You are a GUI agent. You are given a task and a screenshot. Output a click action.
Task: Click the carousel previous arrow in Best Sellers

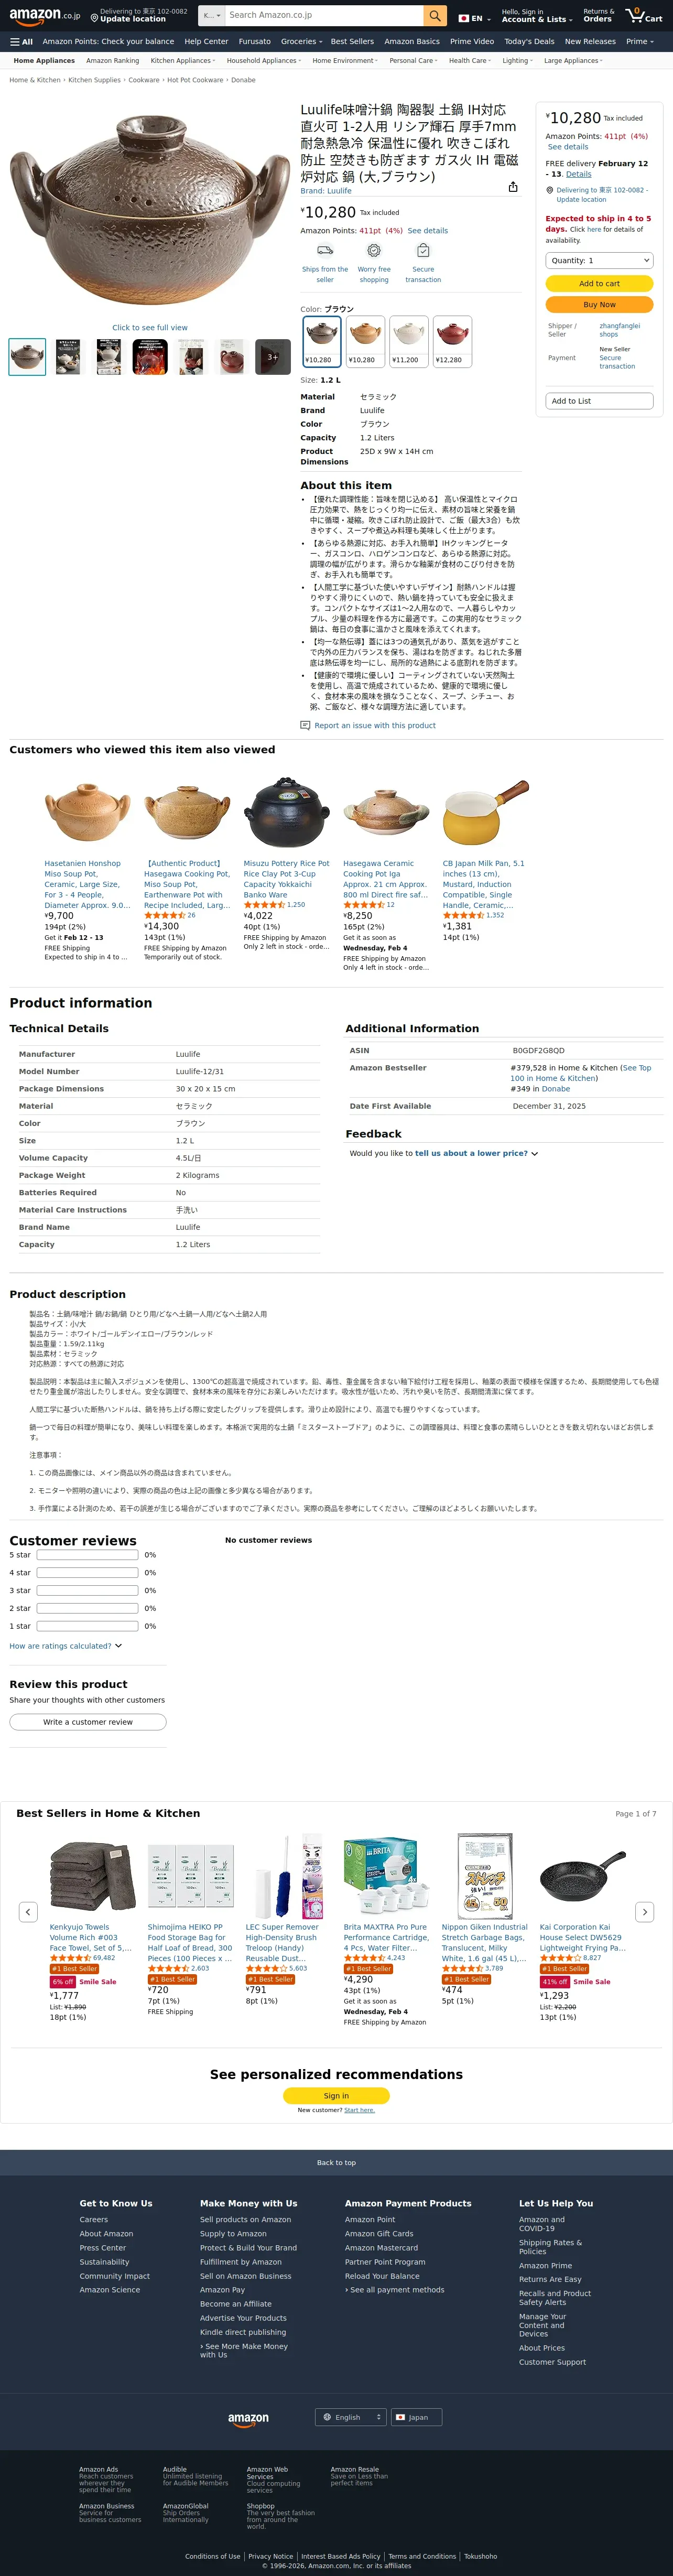click(28, 1911)
